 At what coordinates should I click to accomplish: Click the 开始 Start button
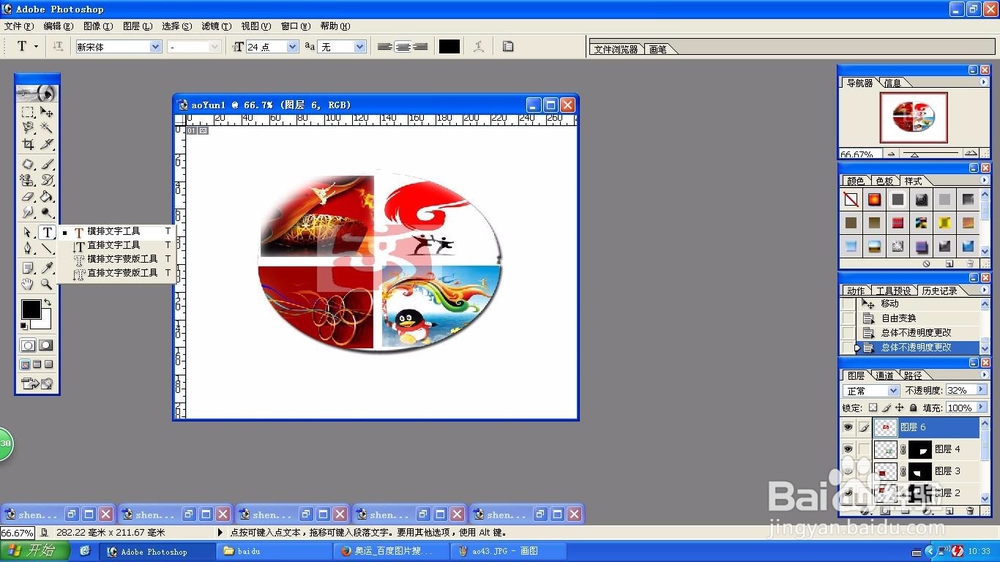click(32, 551)
